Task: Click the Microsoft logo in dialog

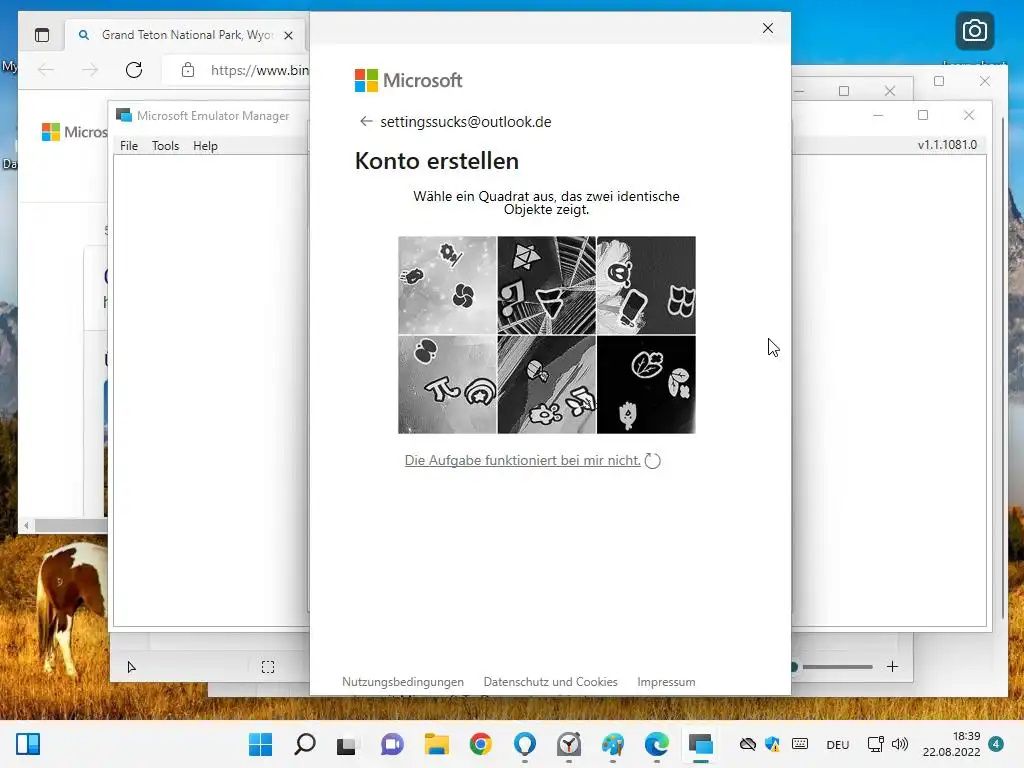Action: pos(408,80)
